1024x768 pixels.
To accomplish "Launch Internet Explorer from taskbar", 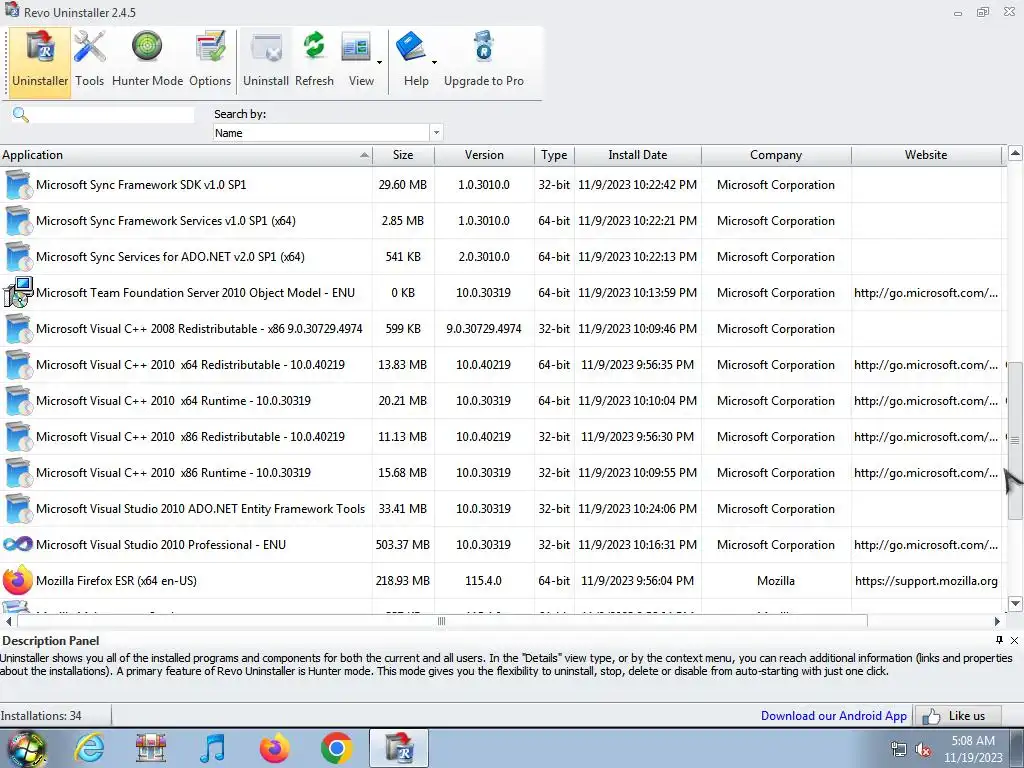I will pos(89,748).
